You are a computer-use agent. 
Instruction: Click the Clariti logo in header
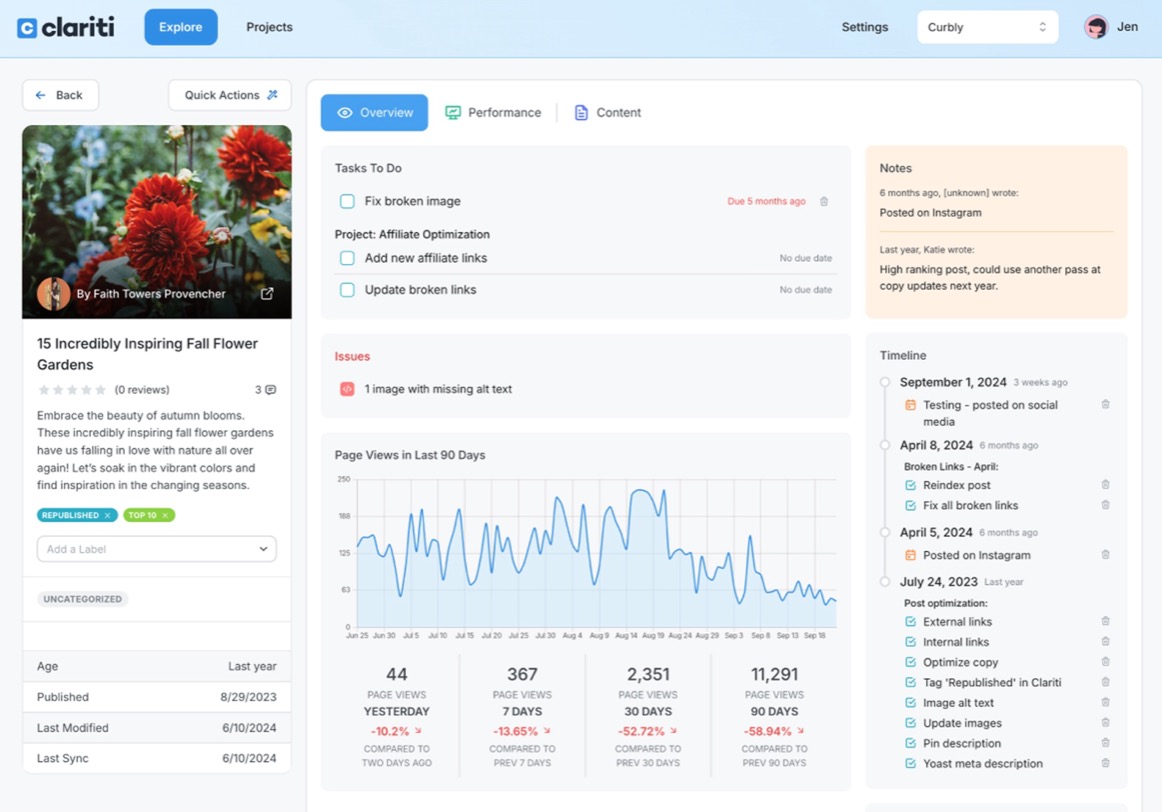click(x=66, y=27)
